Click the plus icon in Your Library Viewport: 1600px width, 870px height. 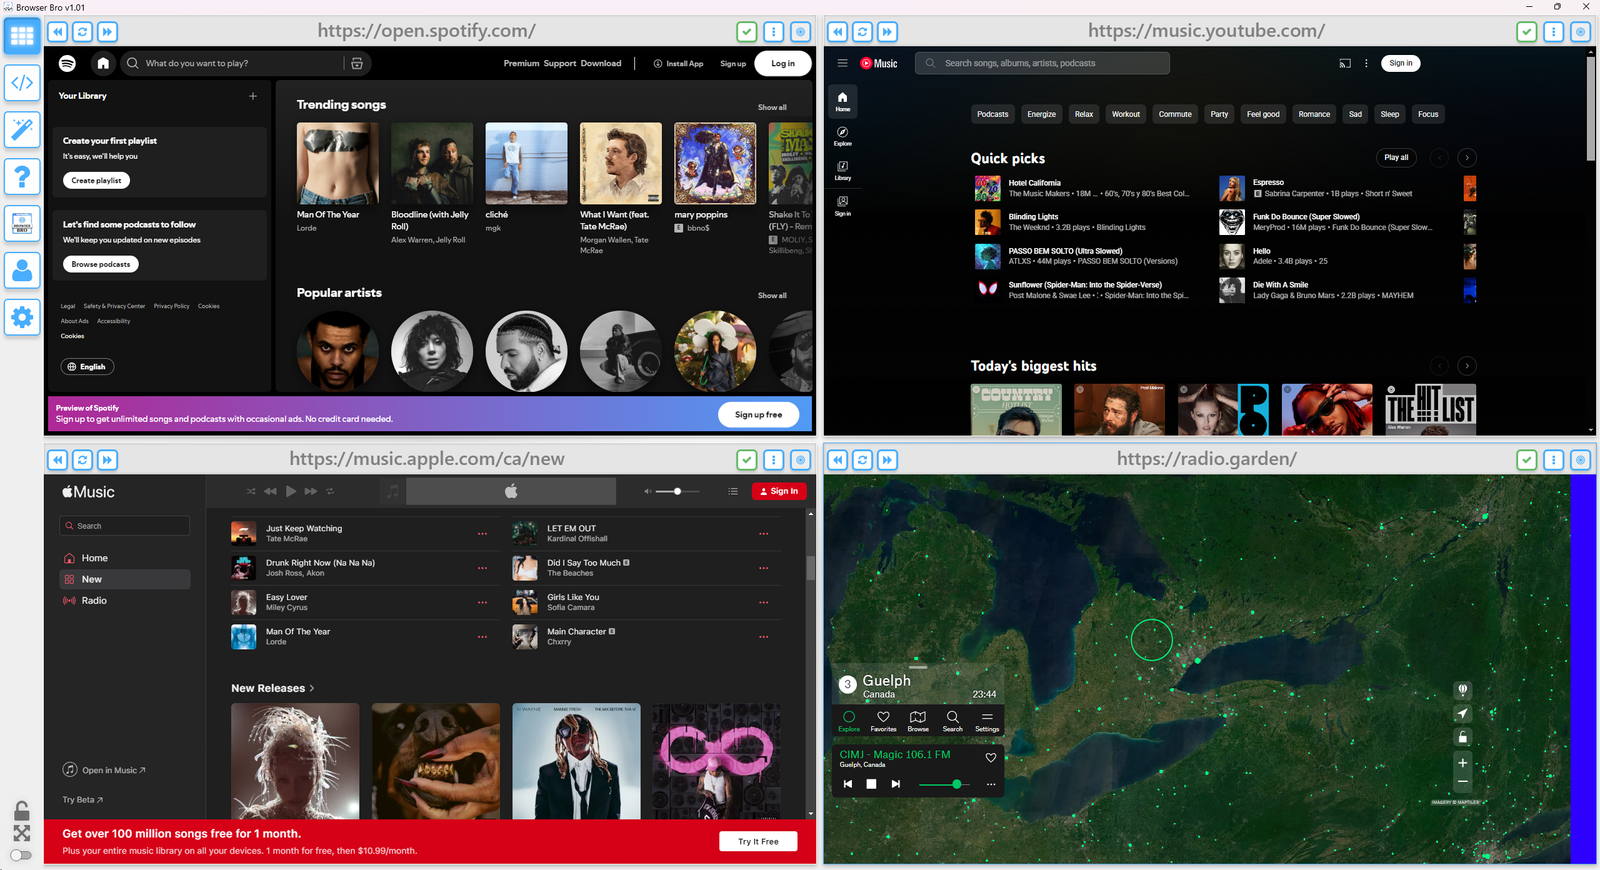point(253,96)
